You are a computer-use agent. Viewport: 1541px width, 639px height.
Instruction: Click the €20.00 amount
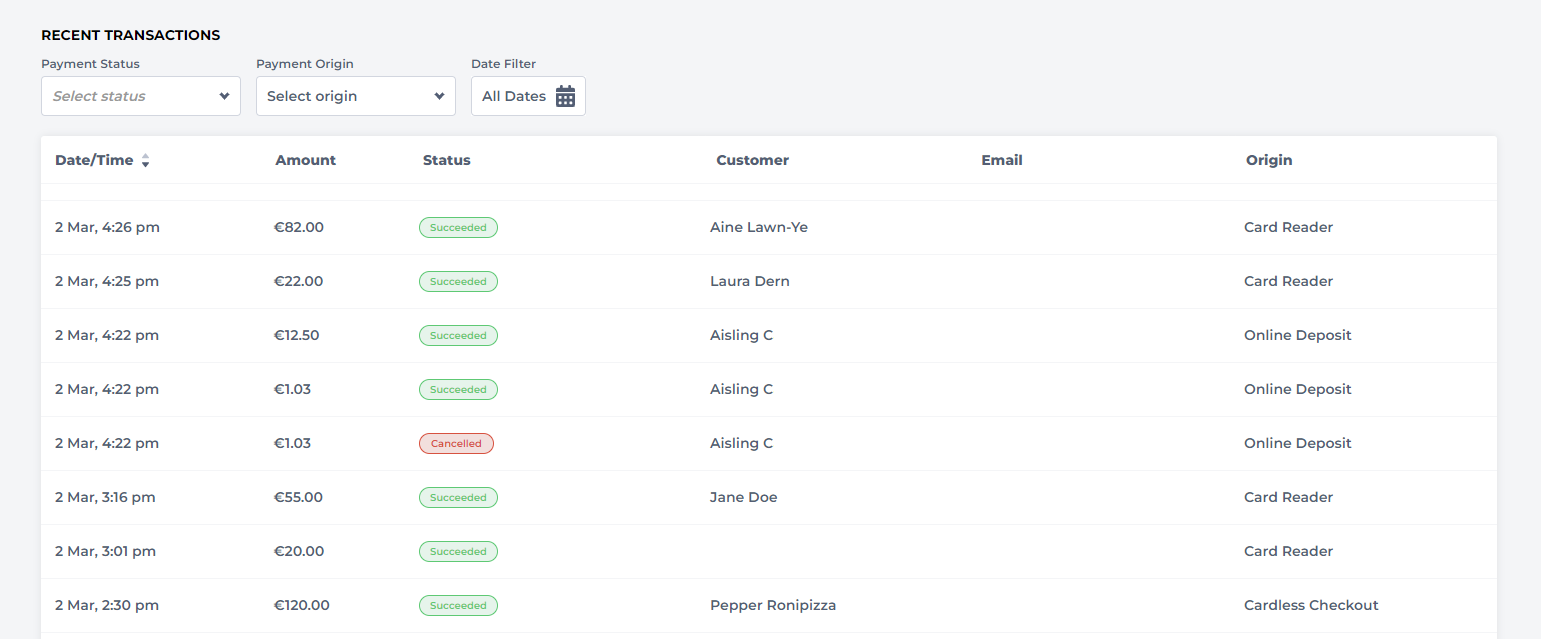click(x=299, y=551)
